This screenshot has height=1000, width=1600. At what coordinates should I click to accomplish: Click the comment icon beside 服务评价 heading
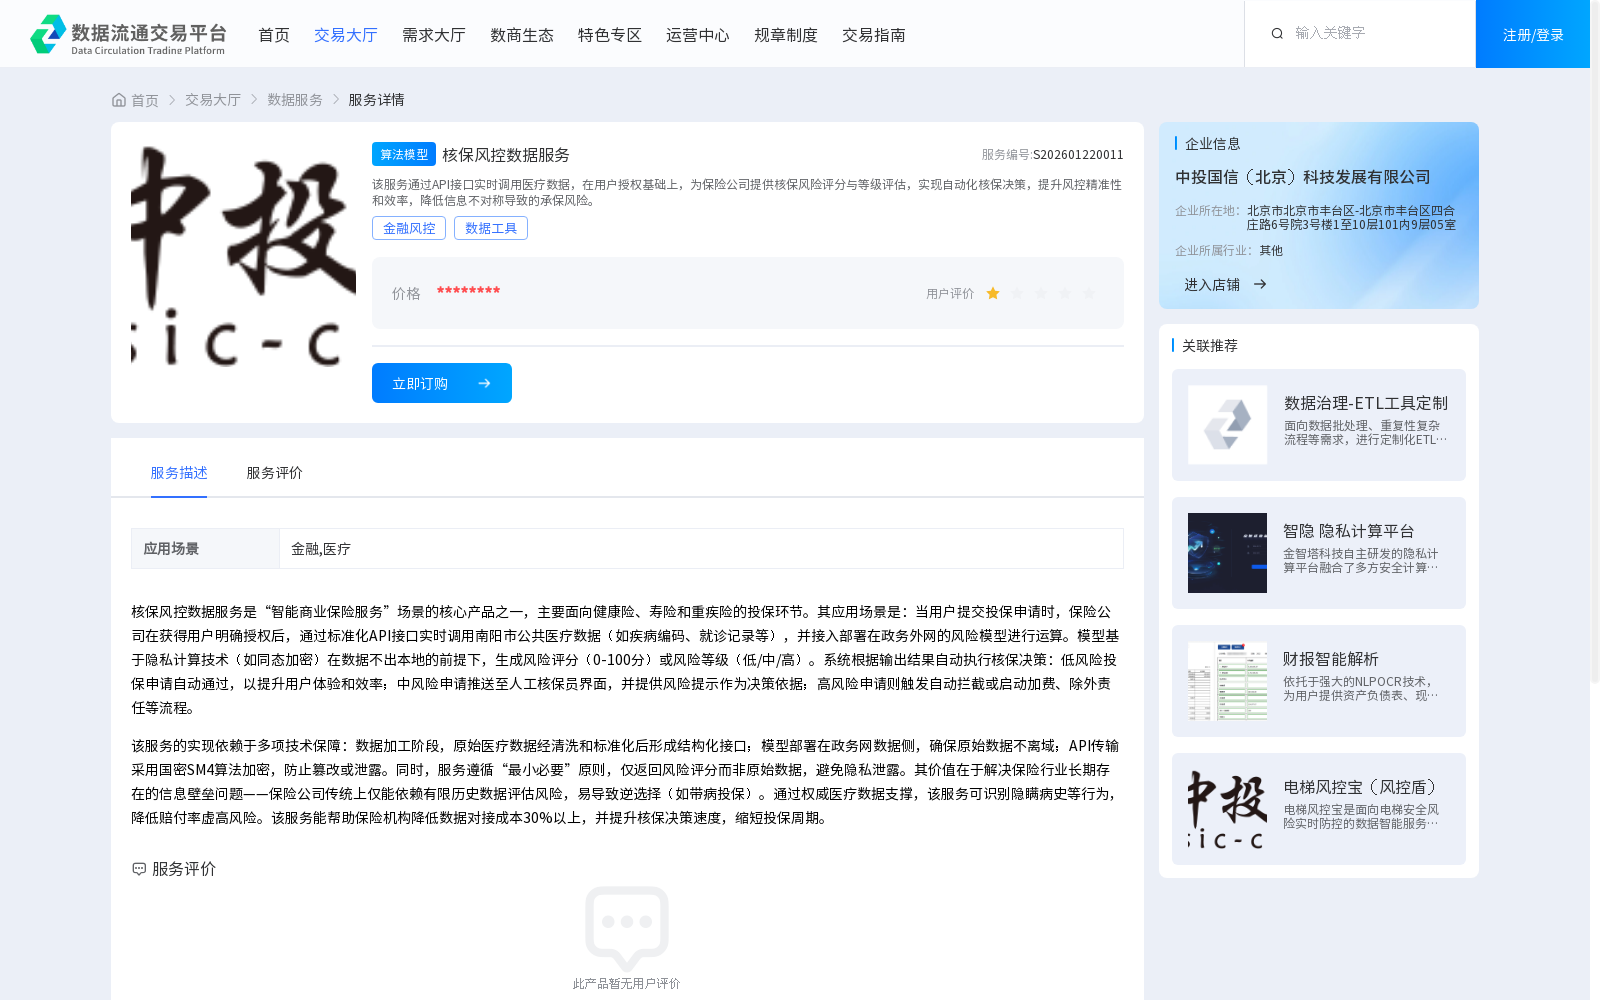pyautogui.click(x=139, y=869)
